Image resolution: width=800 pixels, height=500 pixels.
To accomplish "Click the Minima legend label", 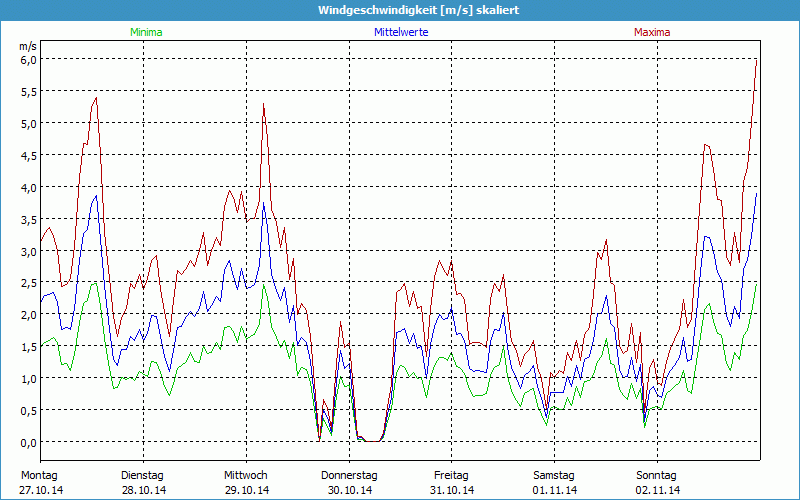I will 146,32.
